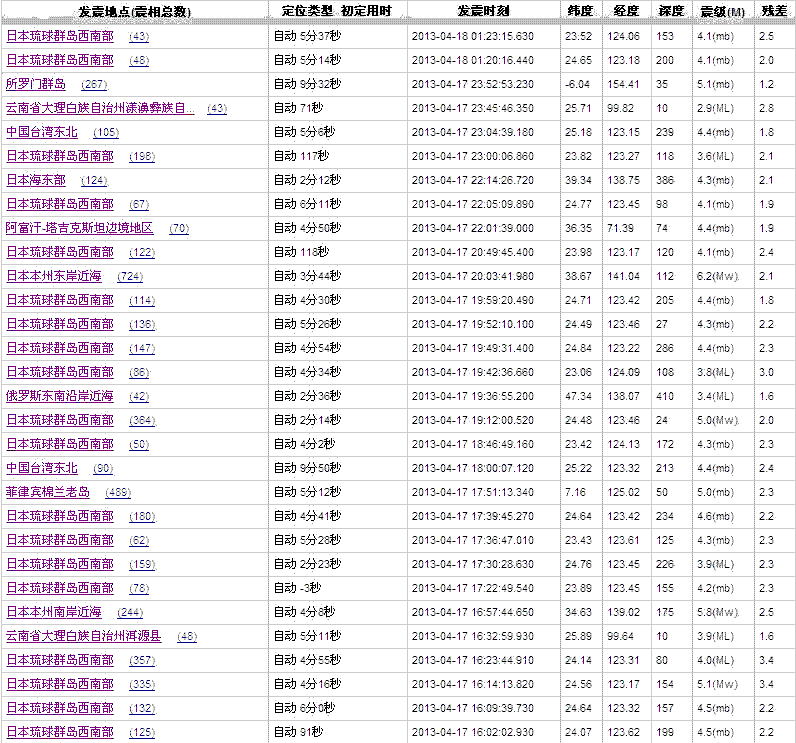Click the 深度 column header
Screen dimensions: 796x743
point(672,11)
